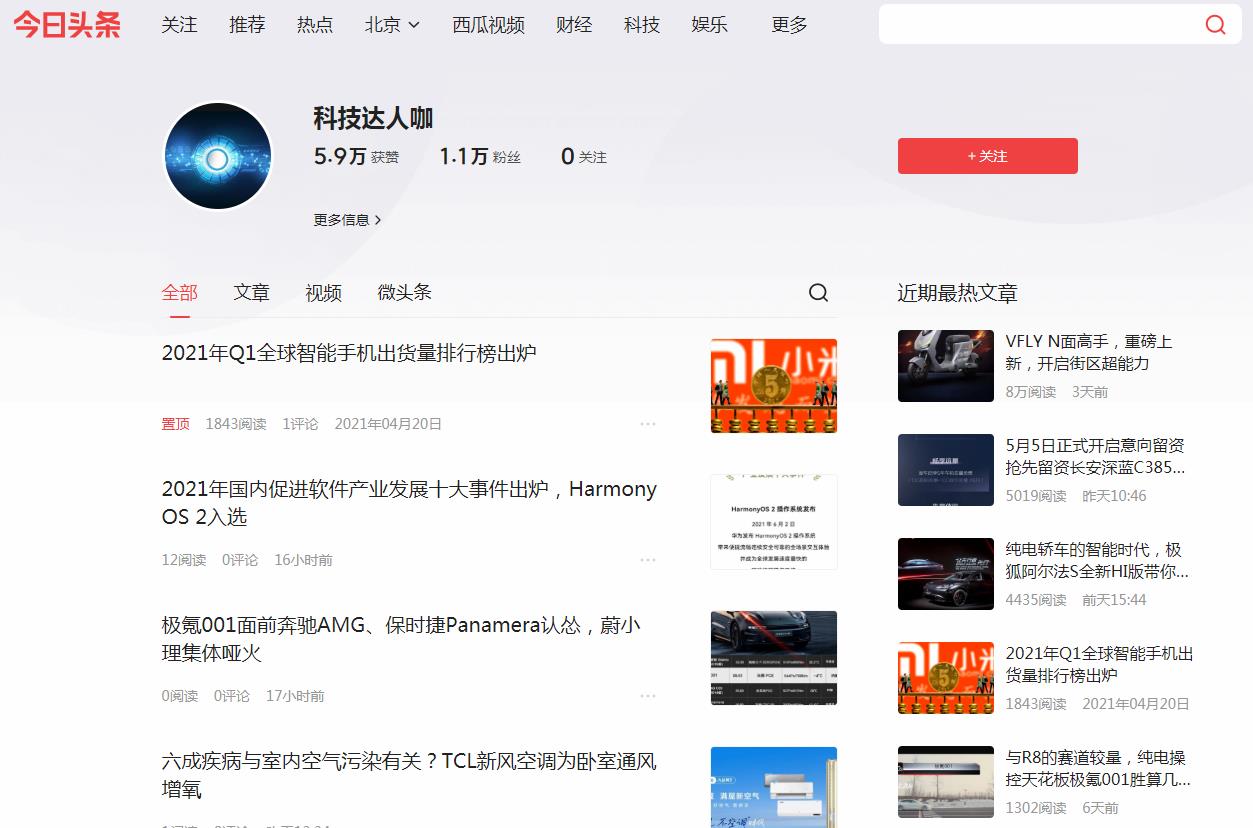Open hot article 与R8的赛道较量，纯电操控天花板
Image resolution: width=1253 pixels, height=828 pixels.
[x=1098, y=768]
